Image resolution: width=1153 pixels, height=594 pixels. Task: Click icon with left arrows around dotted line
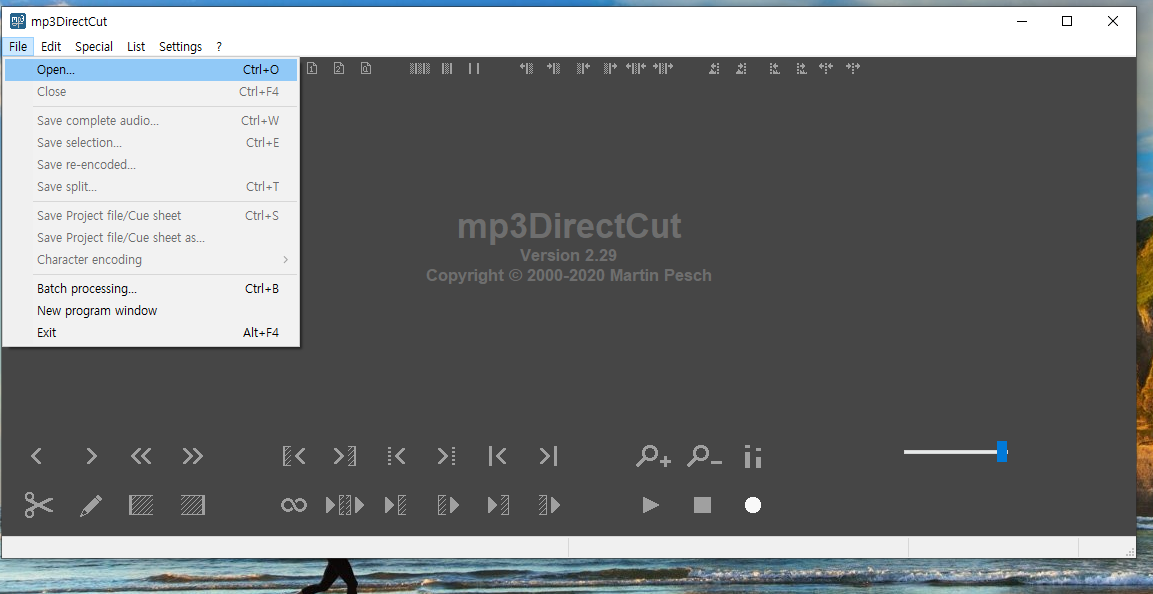click(826, 68)
